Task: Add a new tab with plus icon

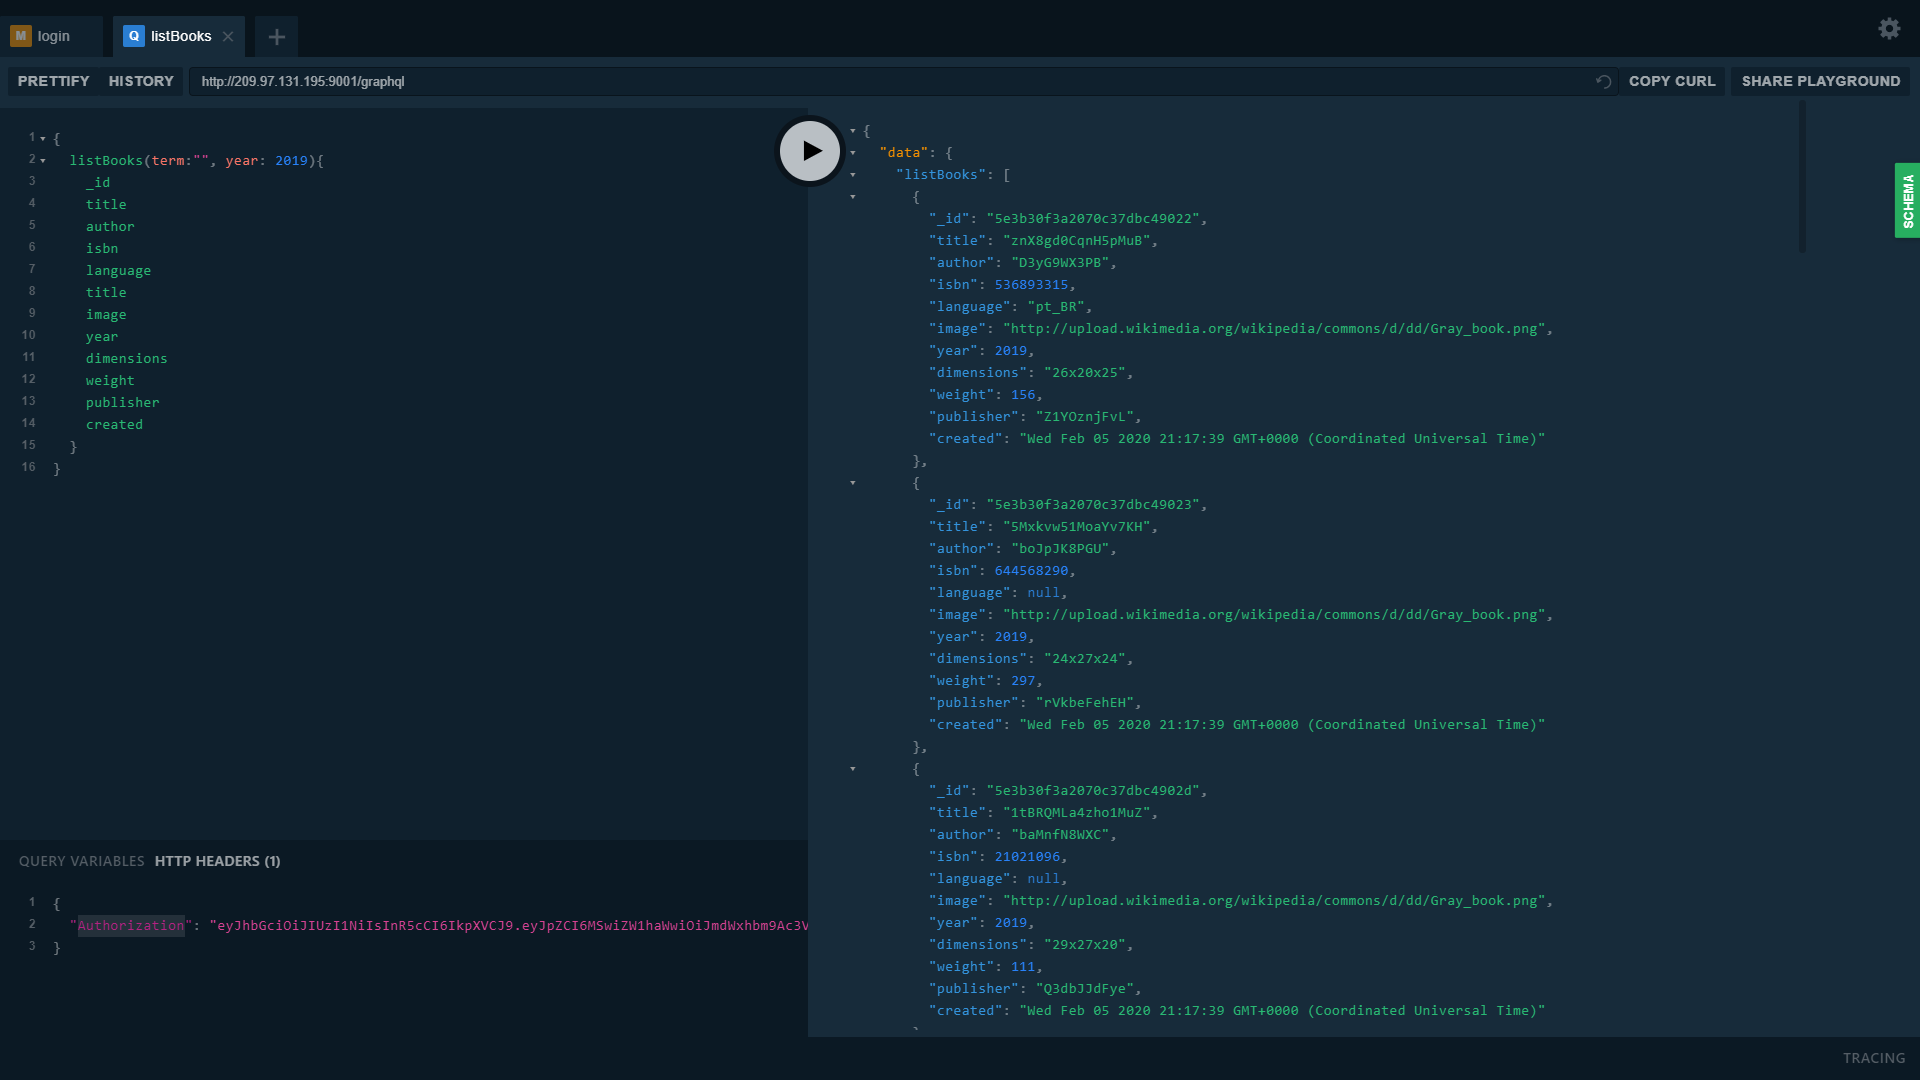Action: click(277, 37)
